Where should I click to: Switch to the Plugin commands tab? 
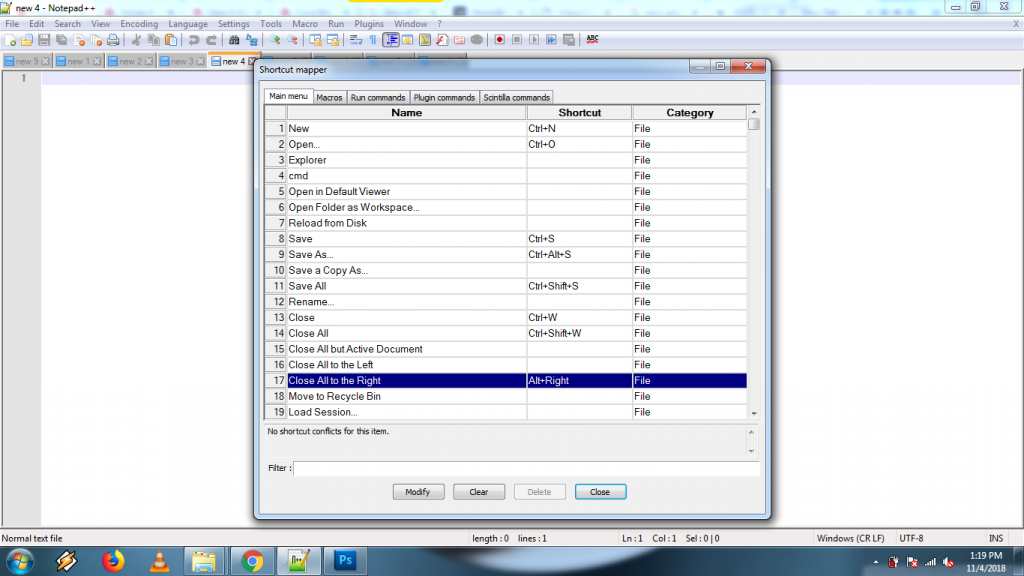pos(444,97)
